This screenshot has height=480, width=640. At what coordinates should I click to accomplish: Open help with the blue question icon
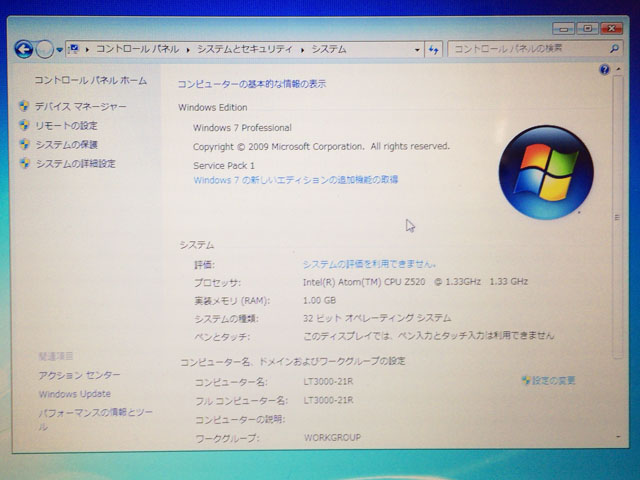tap(604, 69)
